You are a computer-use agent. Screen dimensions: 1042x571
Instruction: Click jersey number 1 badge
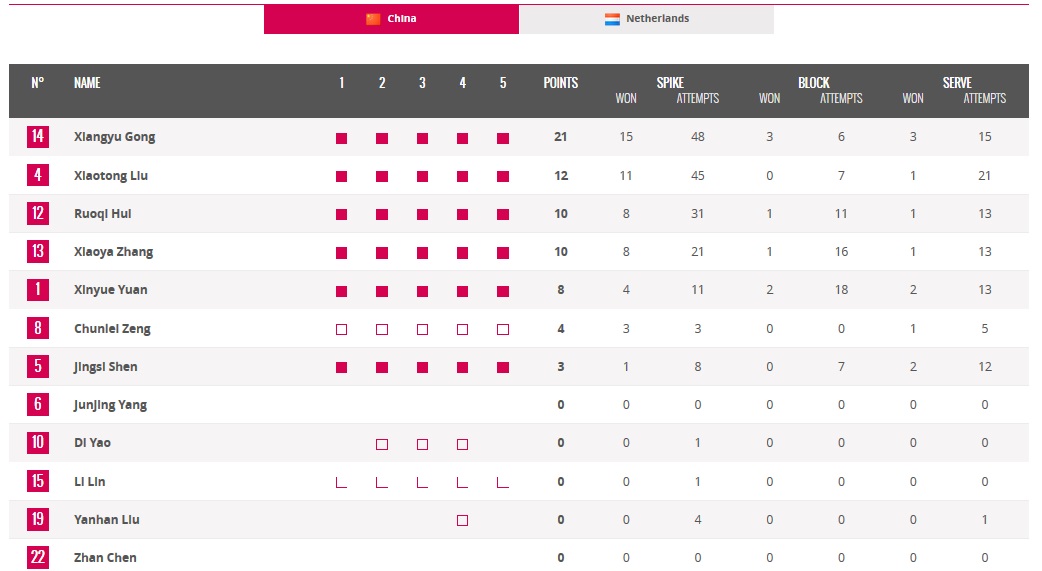[x=37, y=290]
